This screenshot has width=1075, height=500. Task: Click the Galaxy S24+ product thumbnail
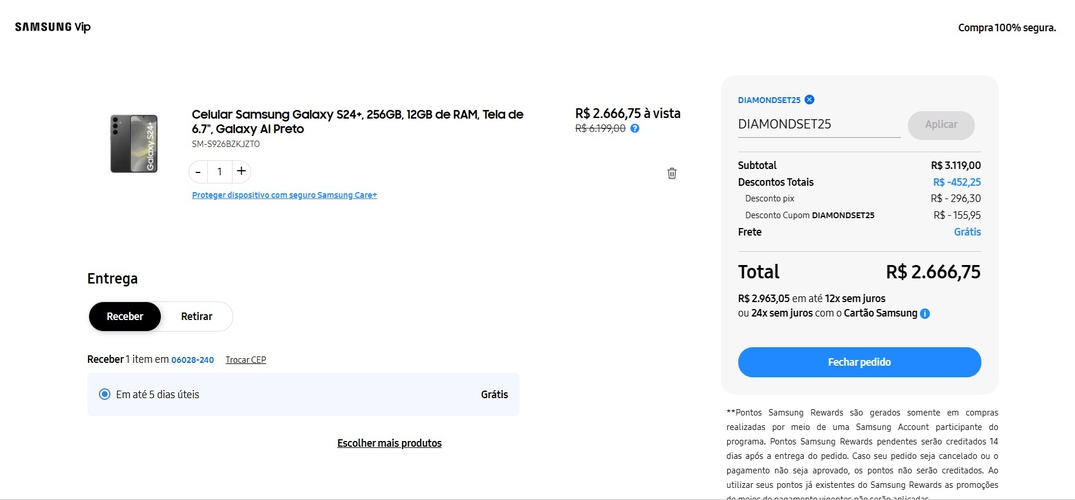pyautogui.click(x=134, y=143)
